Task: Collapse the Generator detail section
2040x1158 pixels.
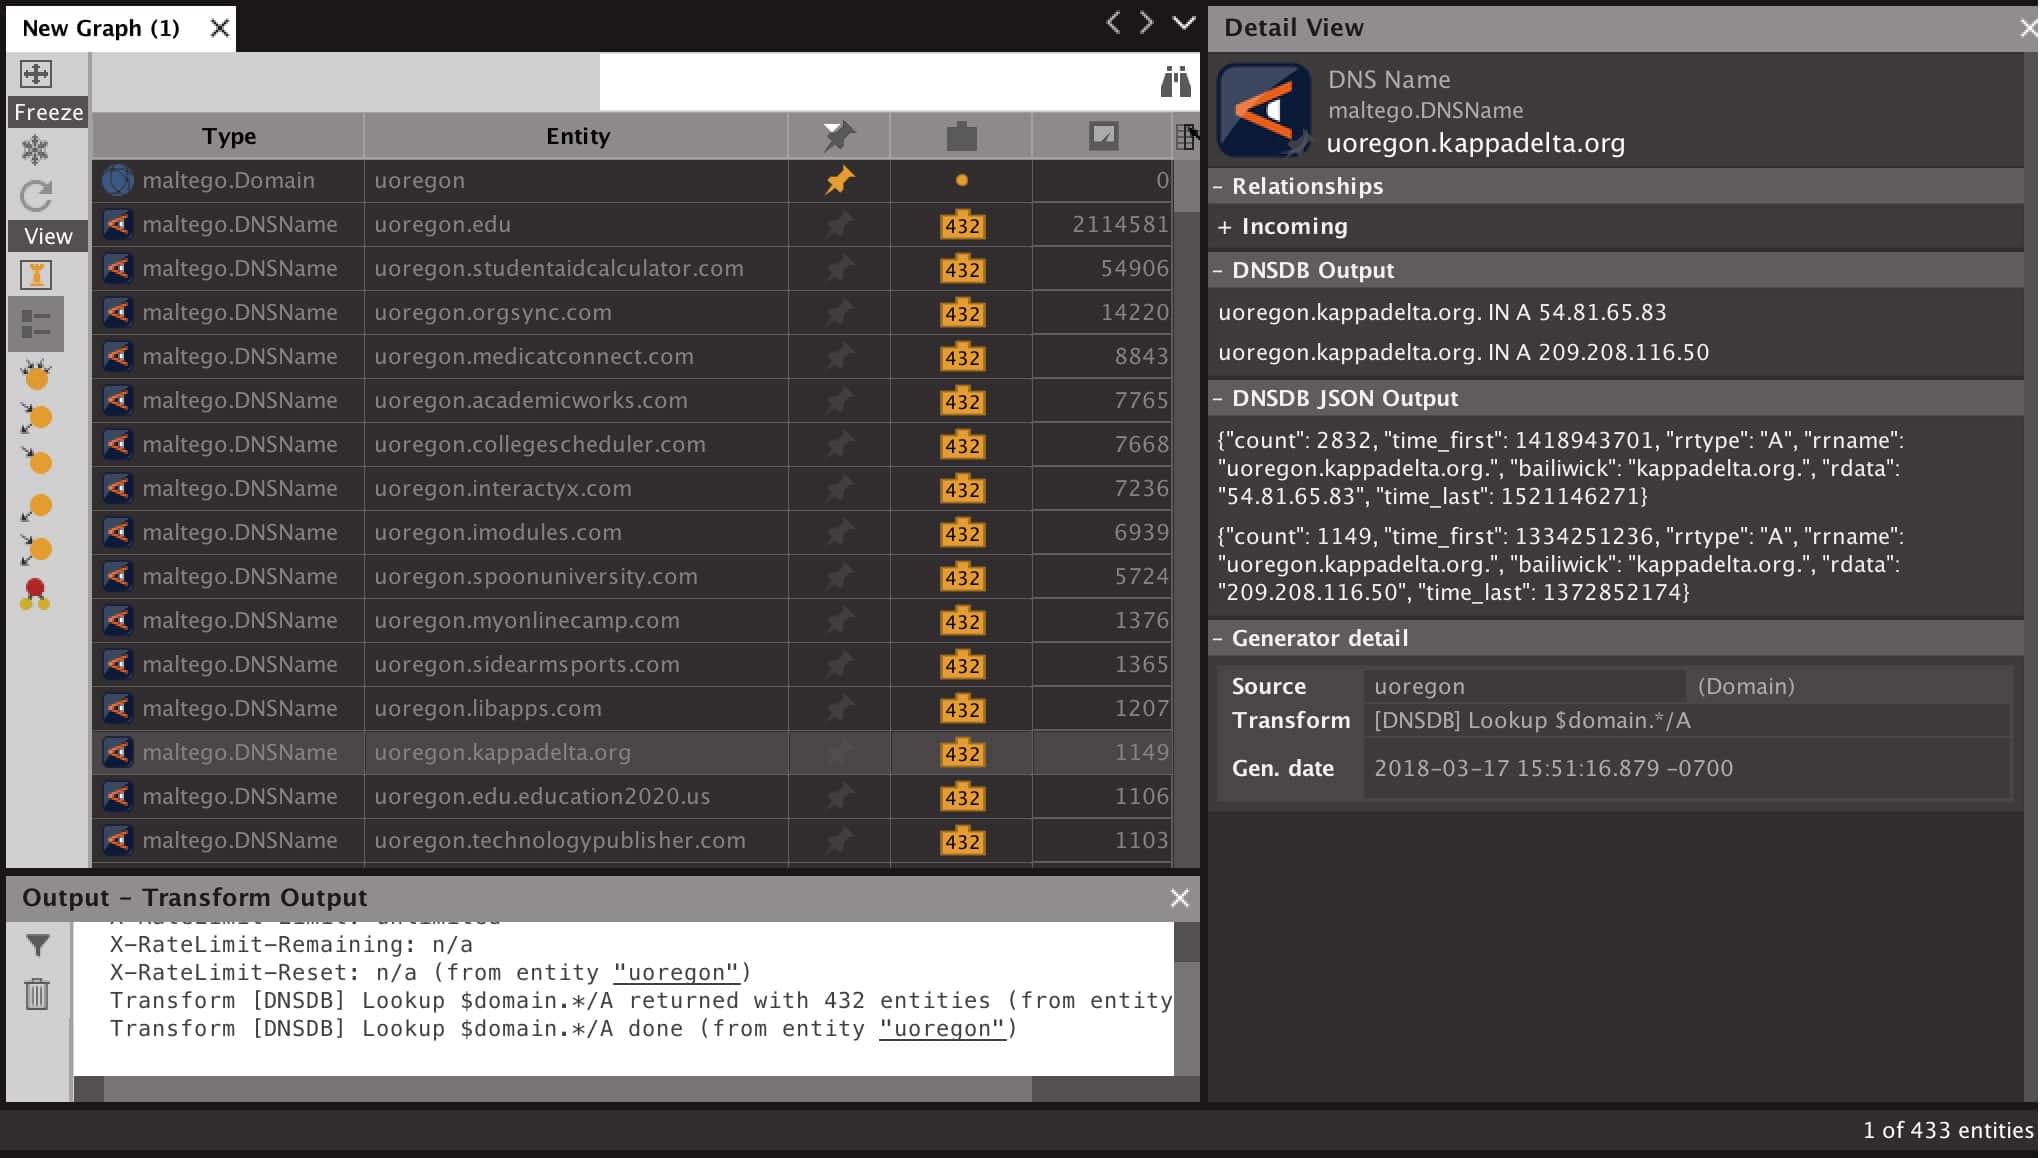Action: tap(1218, 639)
